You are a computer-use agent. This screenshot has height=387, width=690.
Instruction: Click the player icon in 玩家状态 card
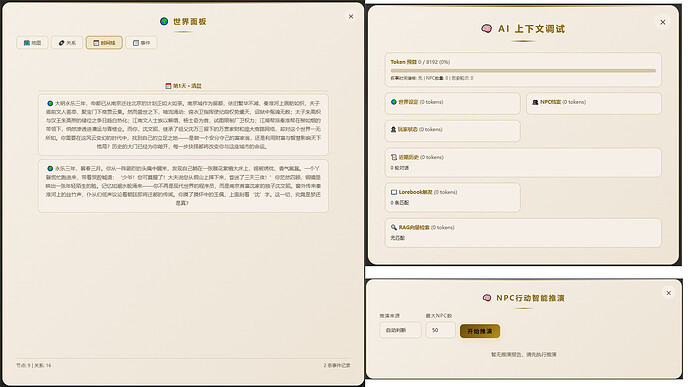393,129
